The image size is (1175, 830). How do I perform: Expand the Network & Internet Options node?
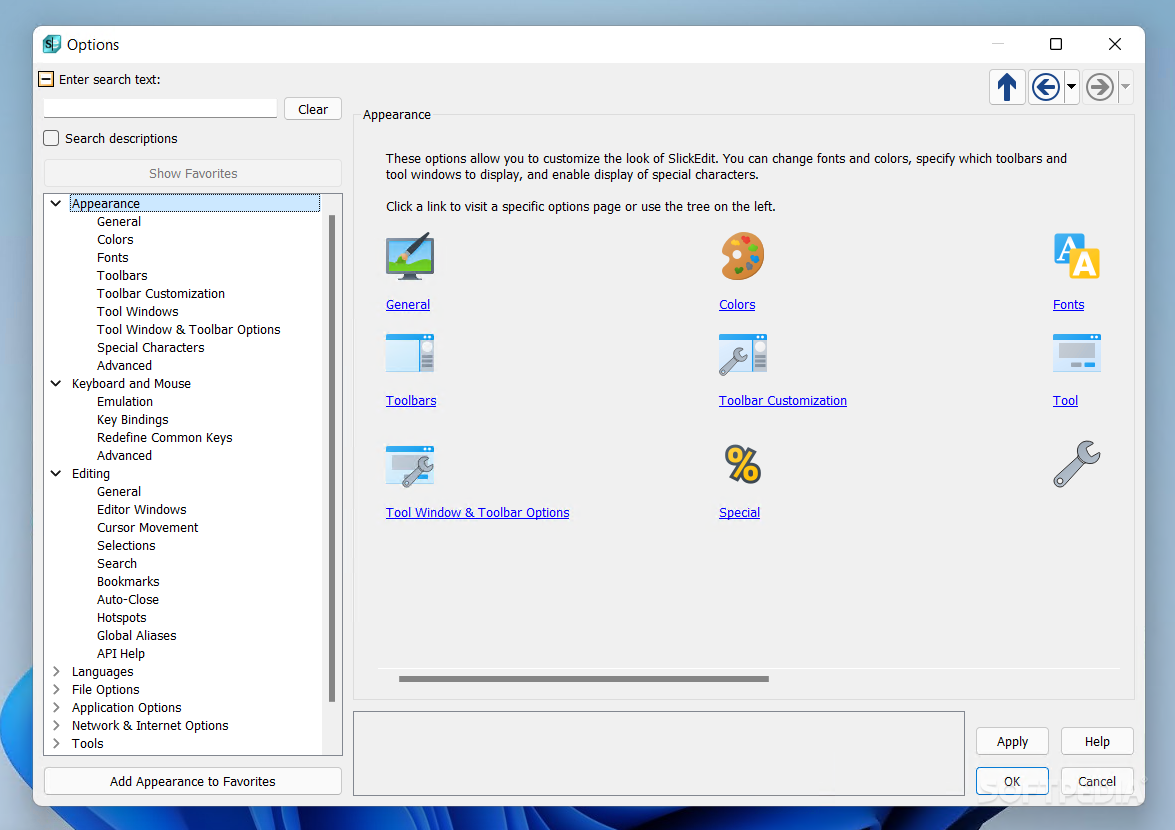56,725
